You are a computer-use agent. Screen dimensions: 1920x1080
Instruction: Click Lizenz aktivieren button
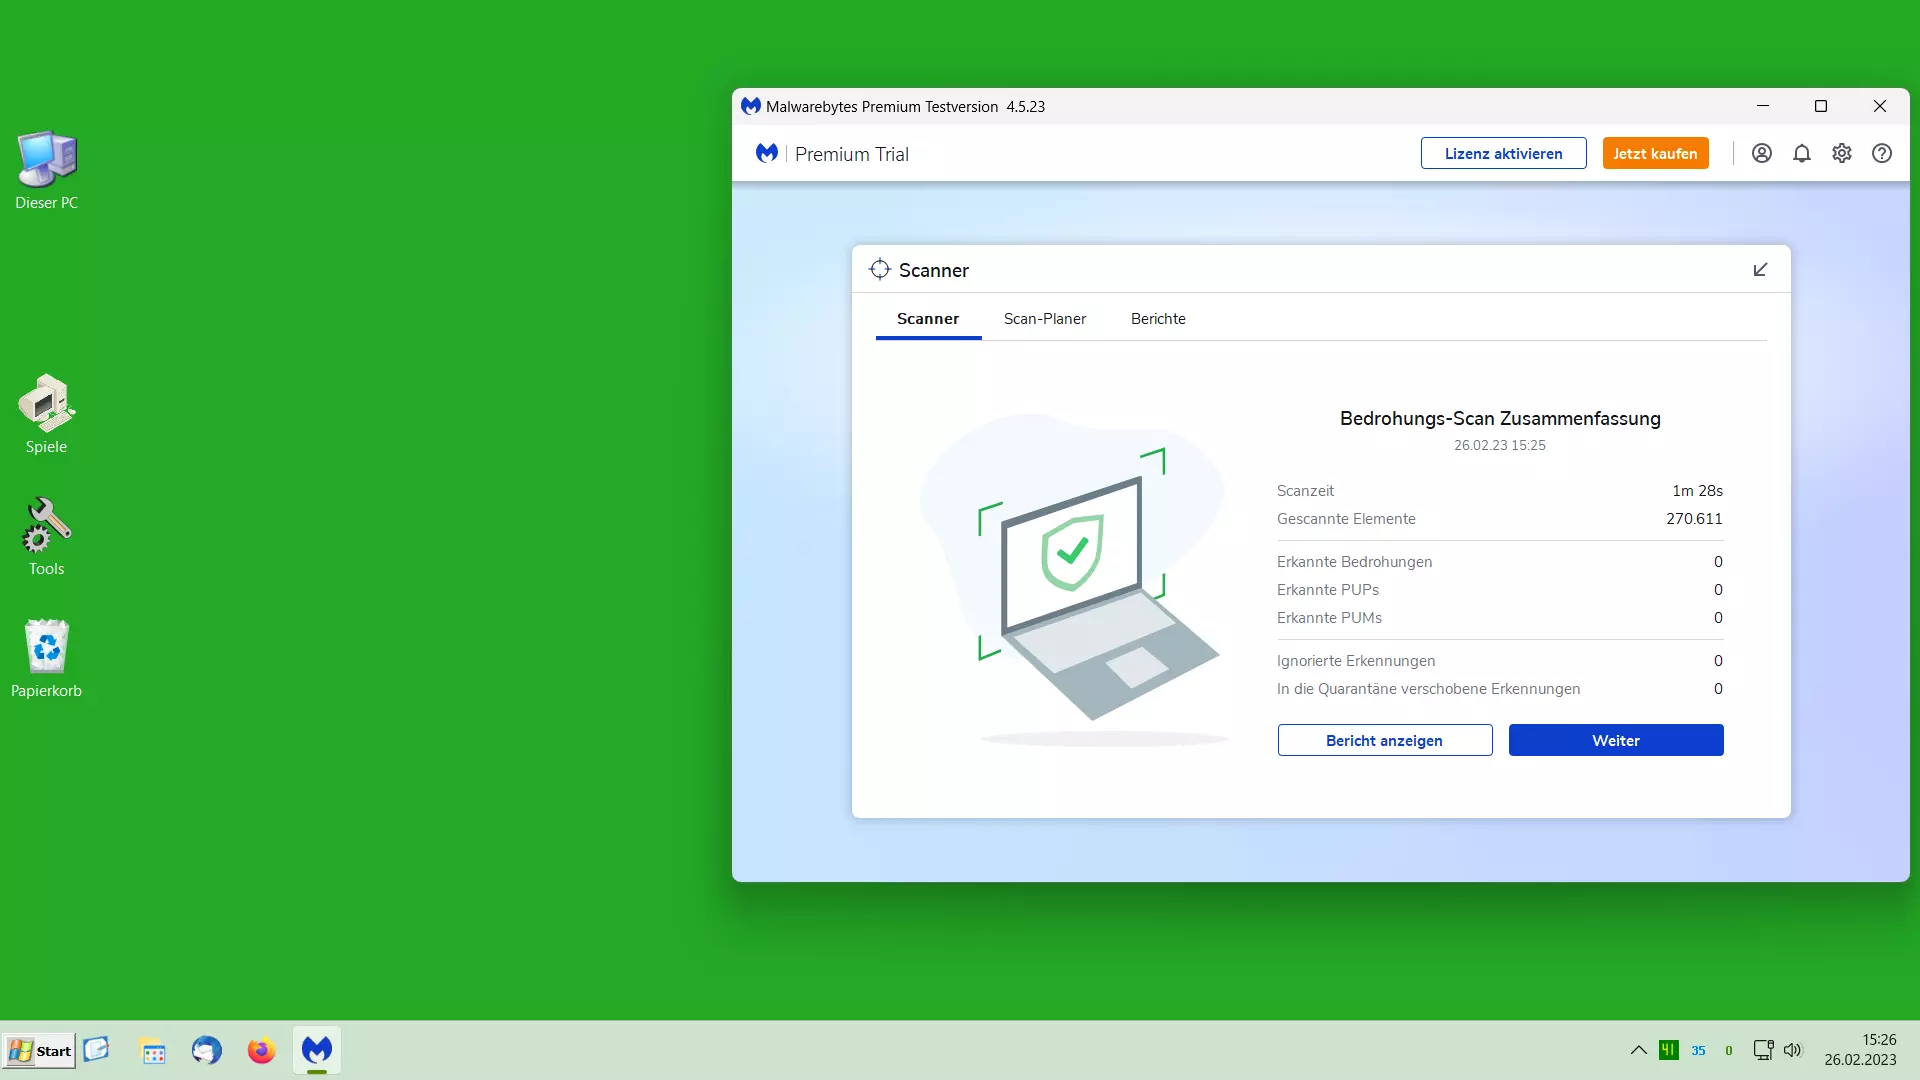tap(1503, 153)
